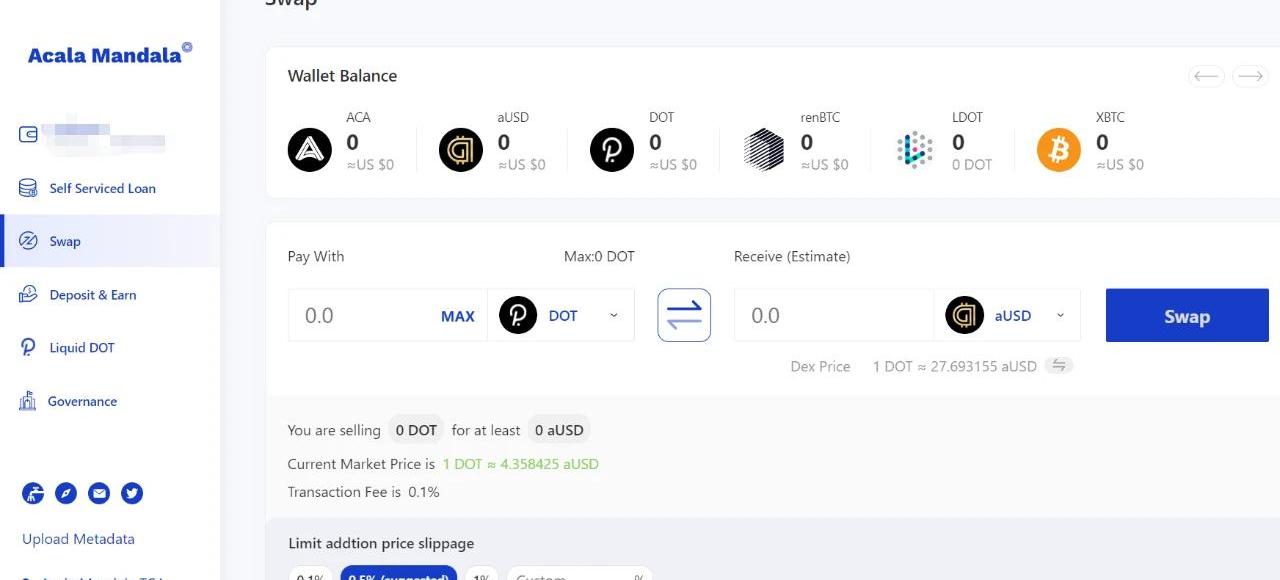The image size is (1280, 580).
Task: Flip the Dex Price rate direction
Action: (1058, 366)
